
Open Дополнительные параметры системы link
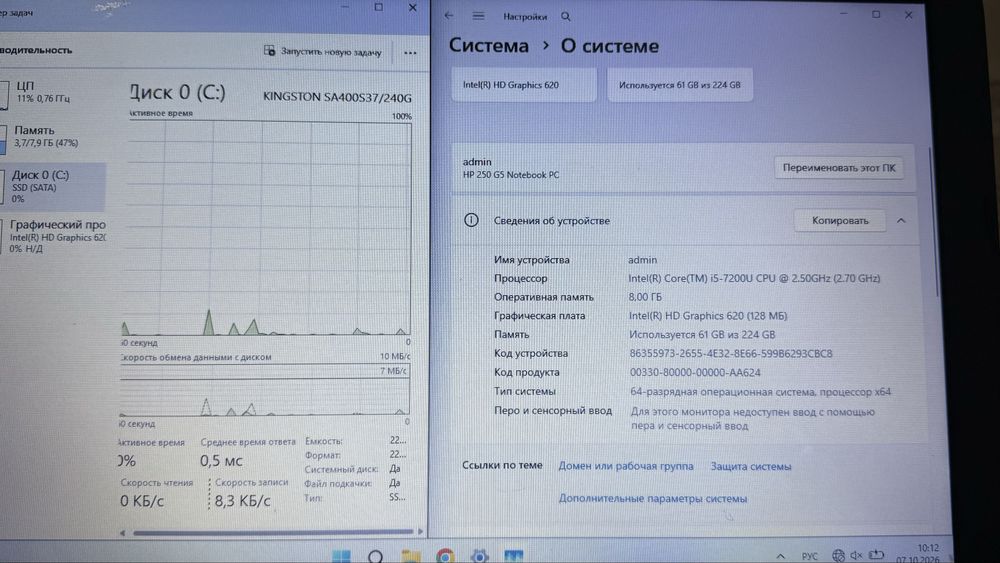[x=652, y=499]
